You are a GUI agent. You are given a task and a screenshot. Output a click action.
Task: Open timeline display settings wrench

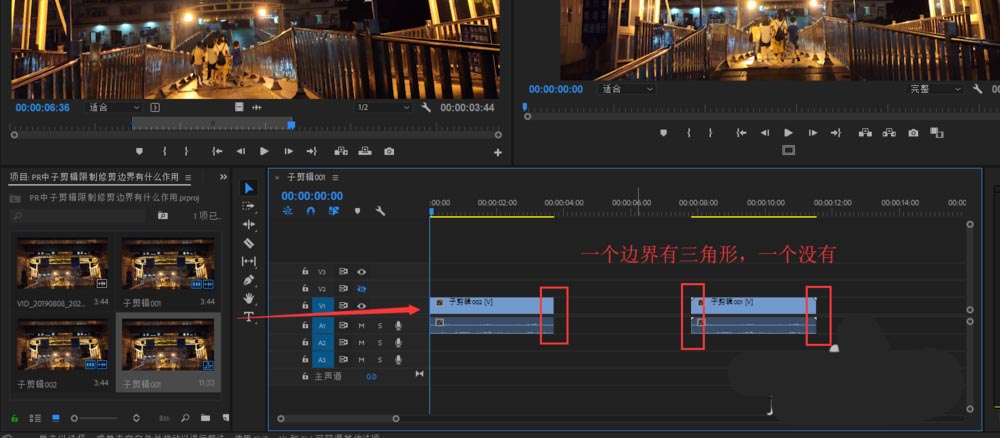coord(380,211)
